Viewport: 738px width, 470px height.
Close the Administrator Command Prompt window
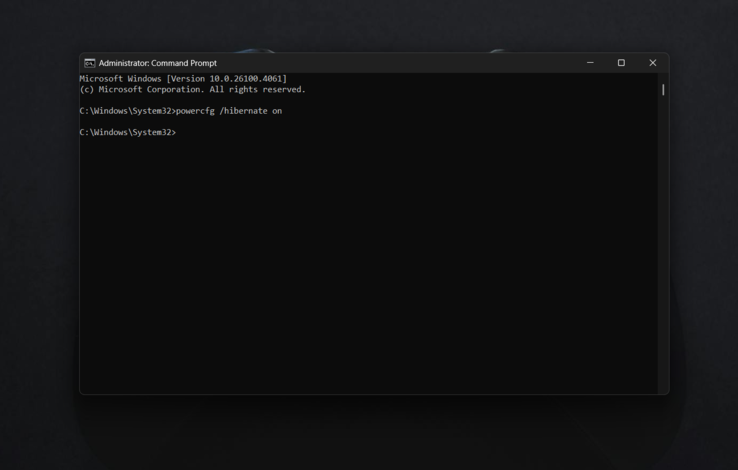[653, 63]
